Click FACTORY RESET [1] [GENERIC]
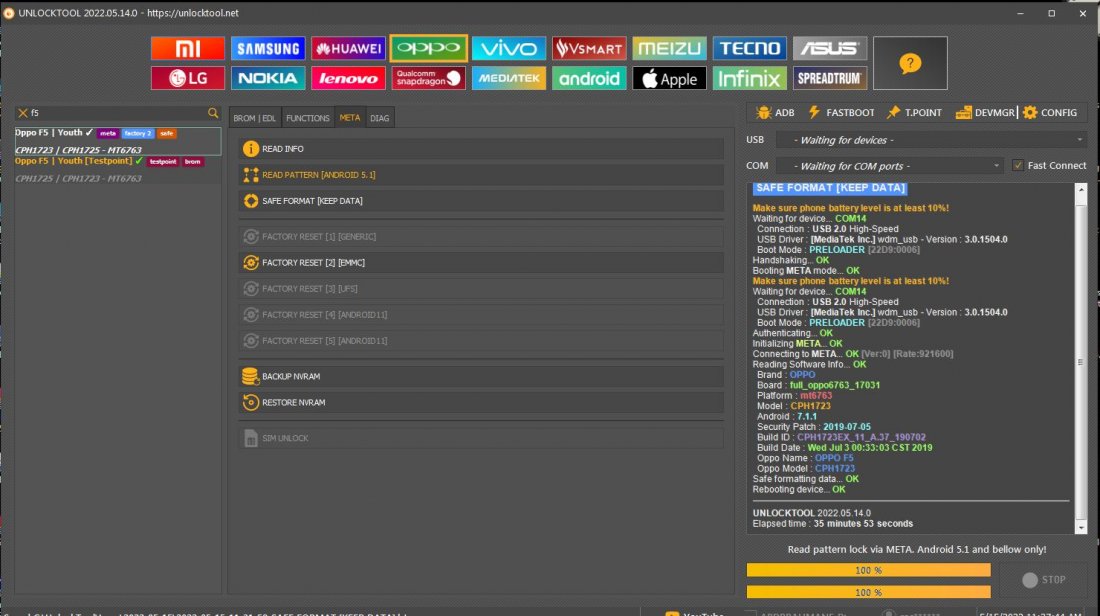The image size is (1100, 616). (481, 236)
